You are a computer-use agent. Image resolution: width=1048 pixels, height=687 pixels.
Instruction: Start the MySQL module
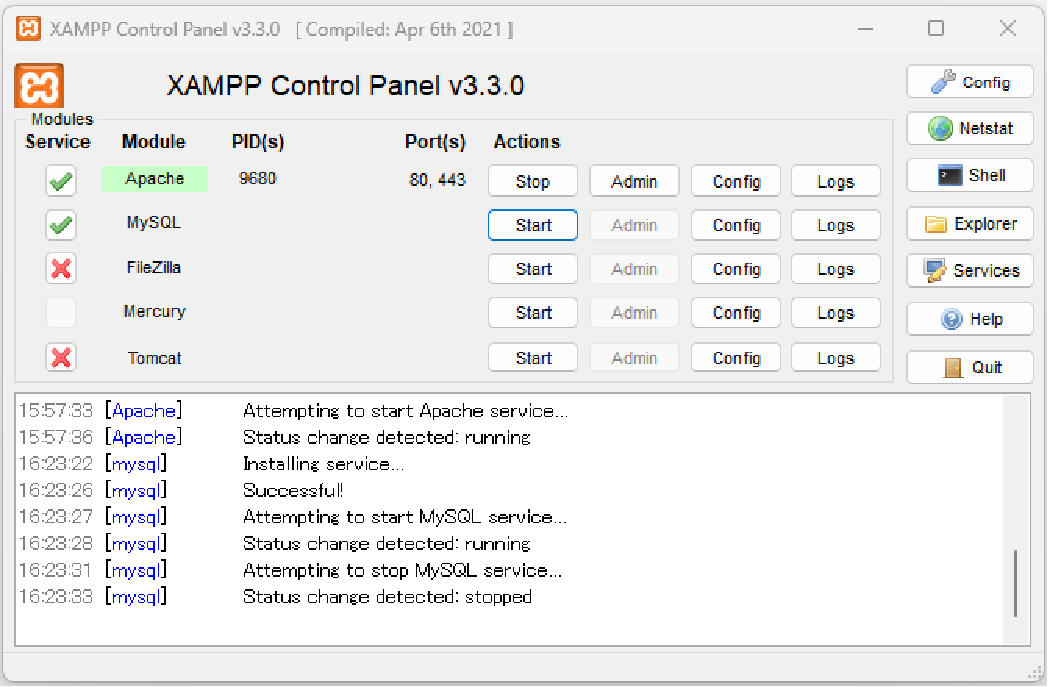pos(533,225)
